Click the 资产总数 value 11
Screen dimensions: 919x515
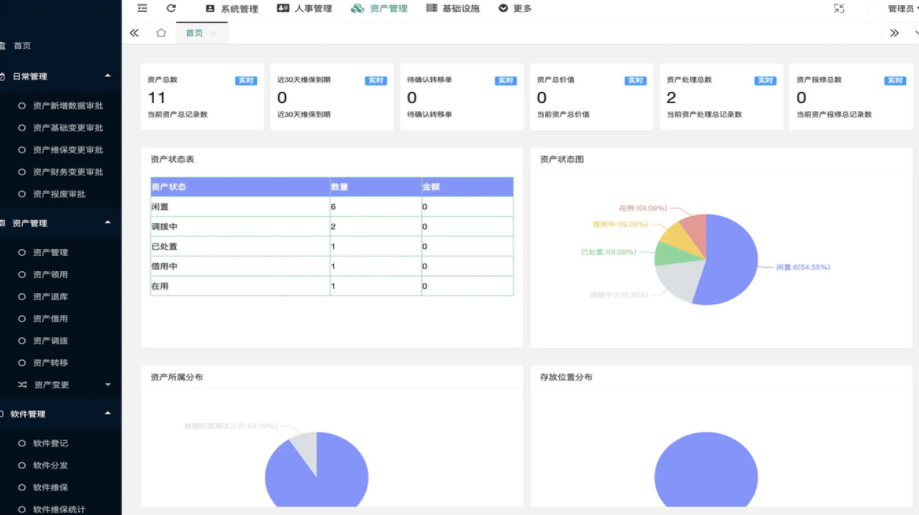156,97
